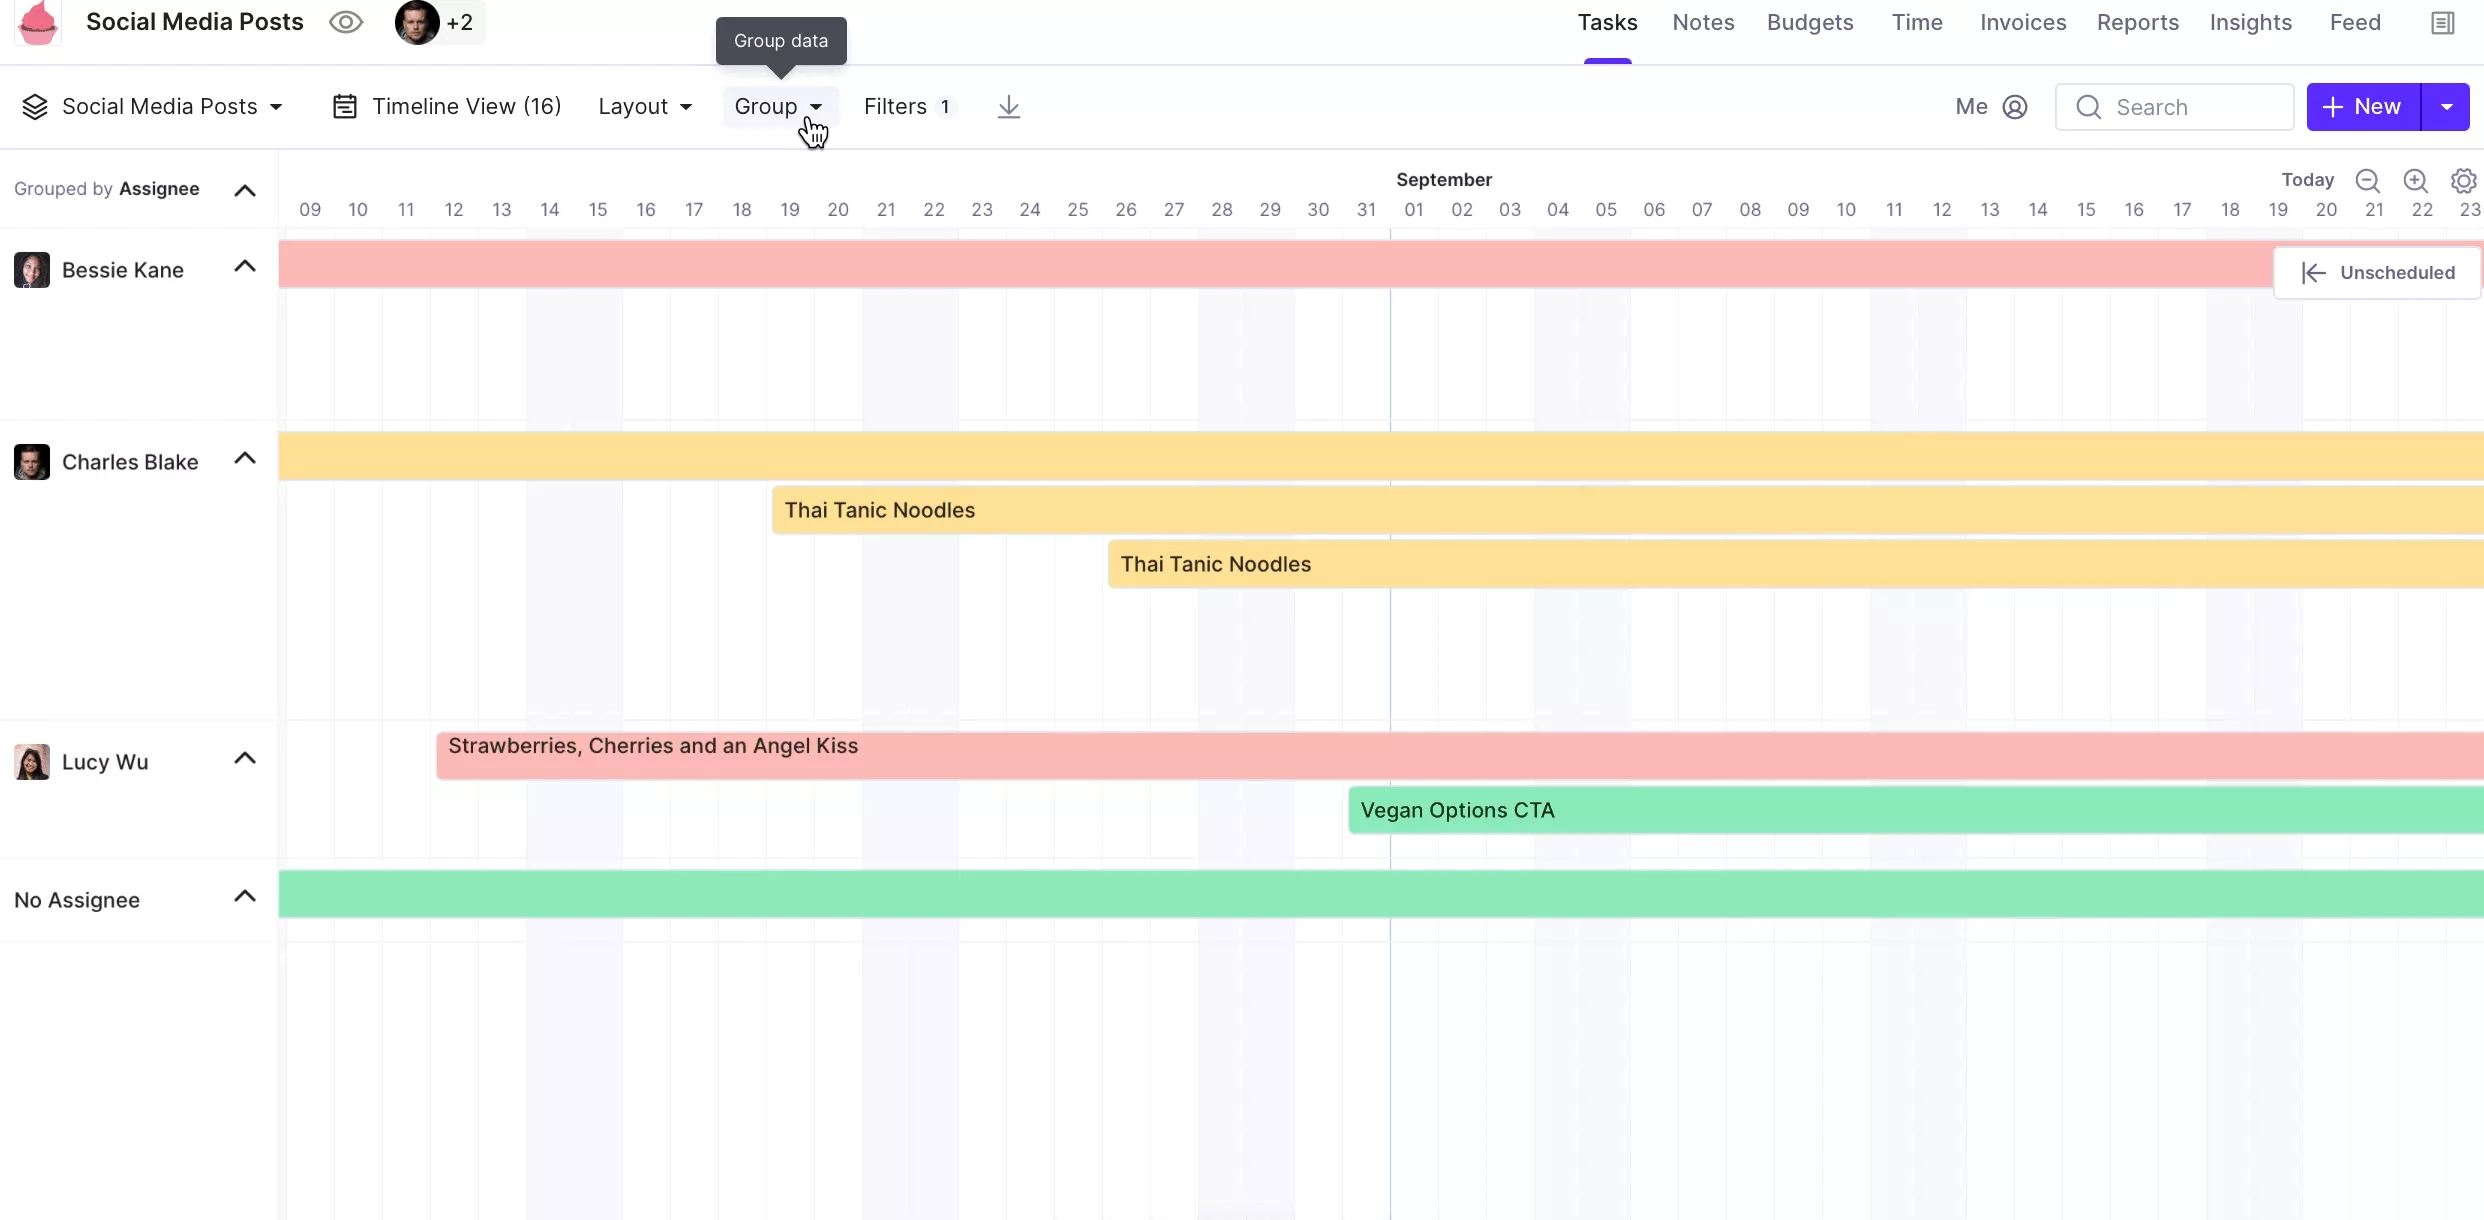Click the zoom out magnifier icon
The width and height of the screenshot is (2484, 1220).
[x=2367, y=181]
